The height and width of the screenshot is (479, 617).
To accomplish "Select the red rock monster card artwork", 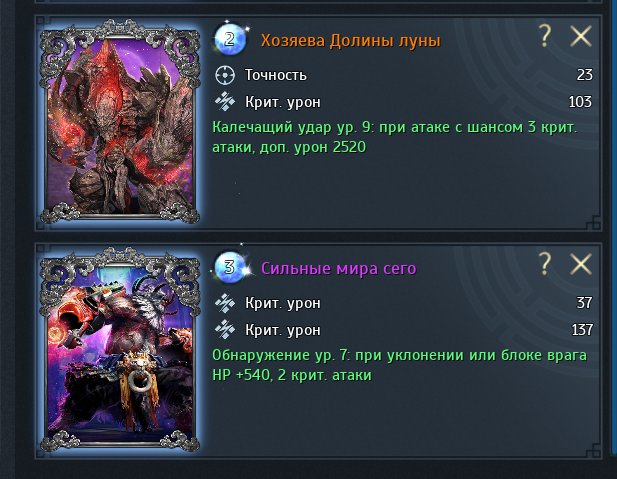I will [x=120, y=122].
